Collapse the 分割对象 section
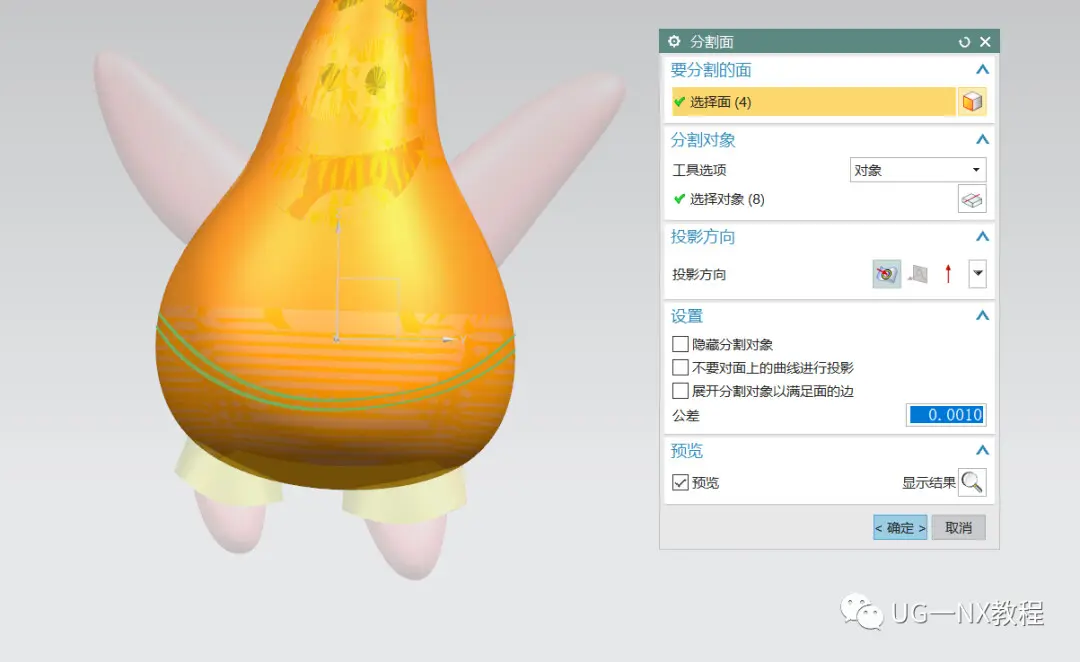 point(982,140)
